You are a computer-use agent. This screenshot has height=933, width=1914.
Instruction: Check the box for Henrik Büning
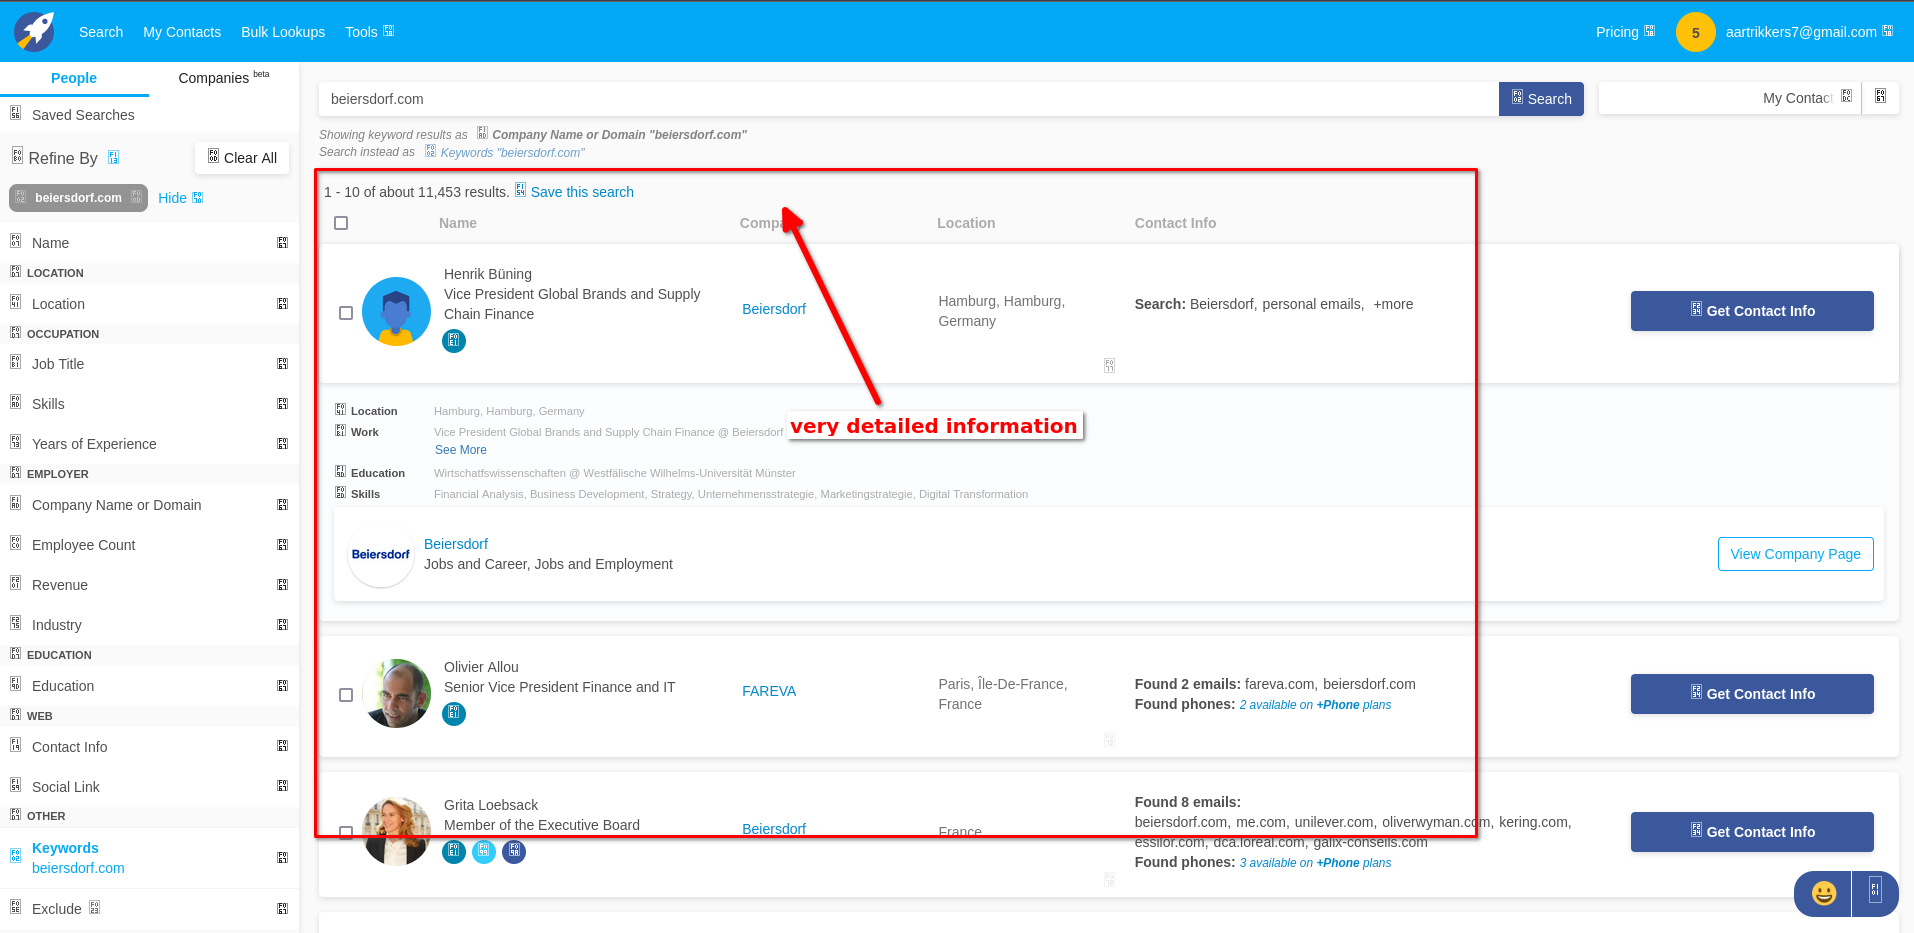pos(346,313)
